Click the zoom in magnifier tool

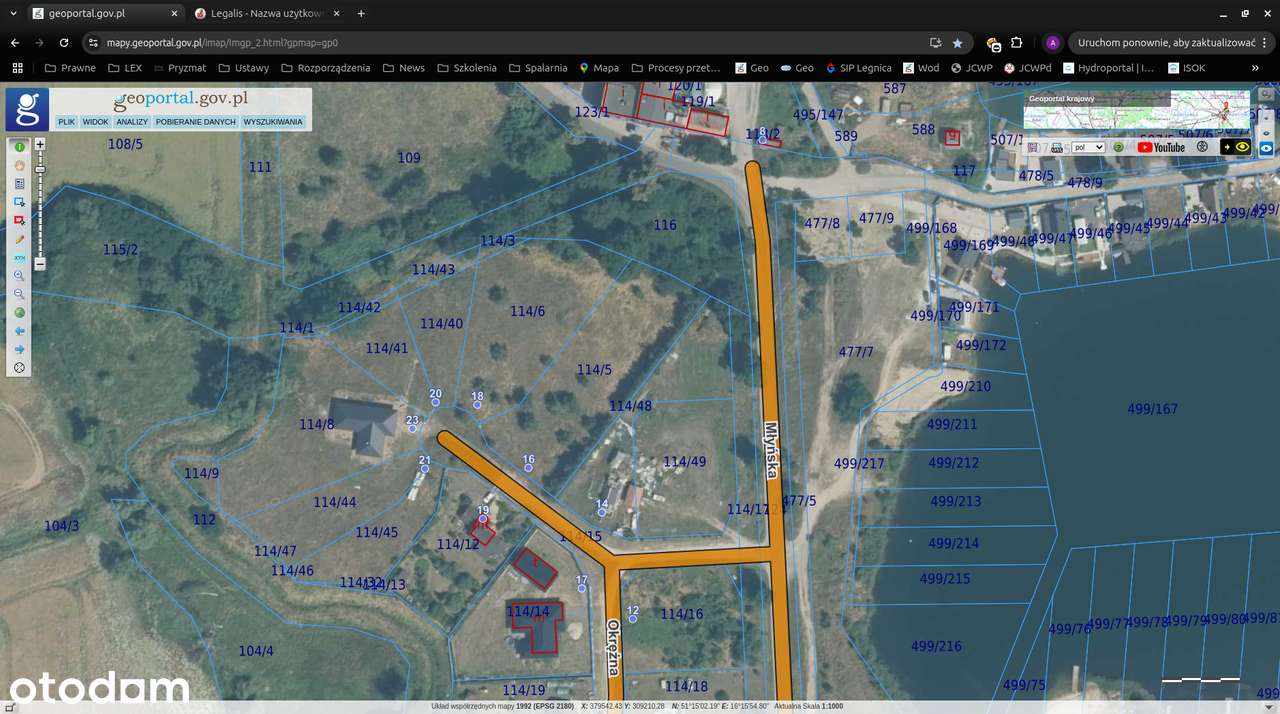tap(19, 275)
